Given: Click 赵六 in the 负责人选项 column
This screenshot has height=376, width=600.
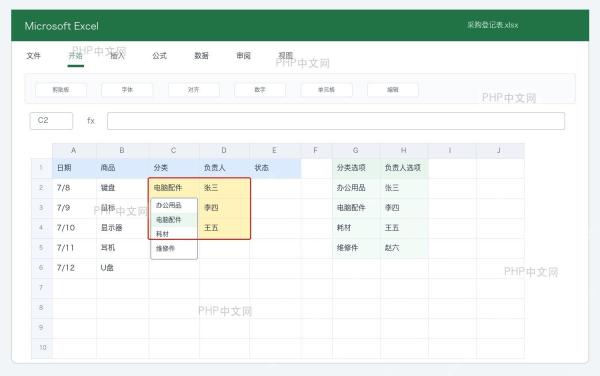Looking at the screenshot, I should tap(404, 248).
